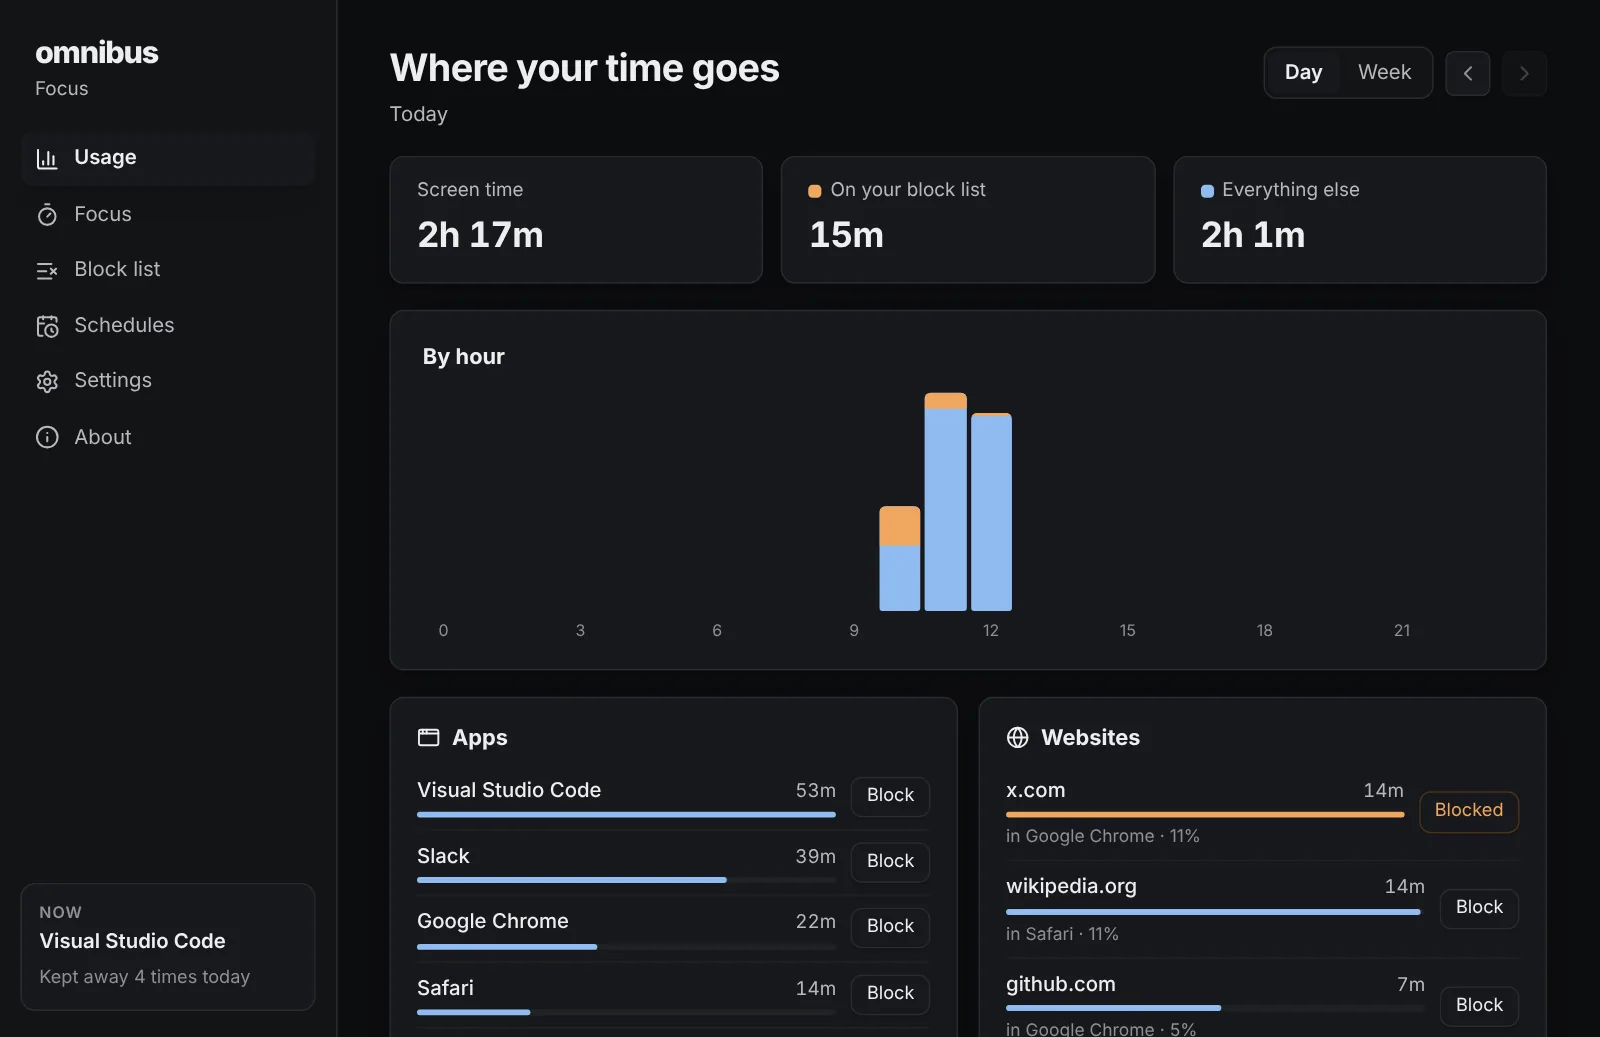The image size is (1600, 1037).
Task: Click the x.com site name
Action: (1035, 790)
